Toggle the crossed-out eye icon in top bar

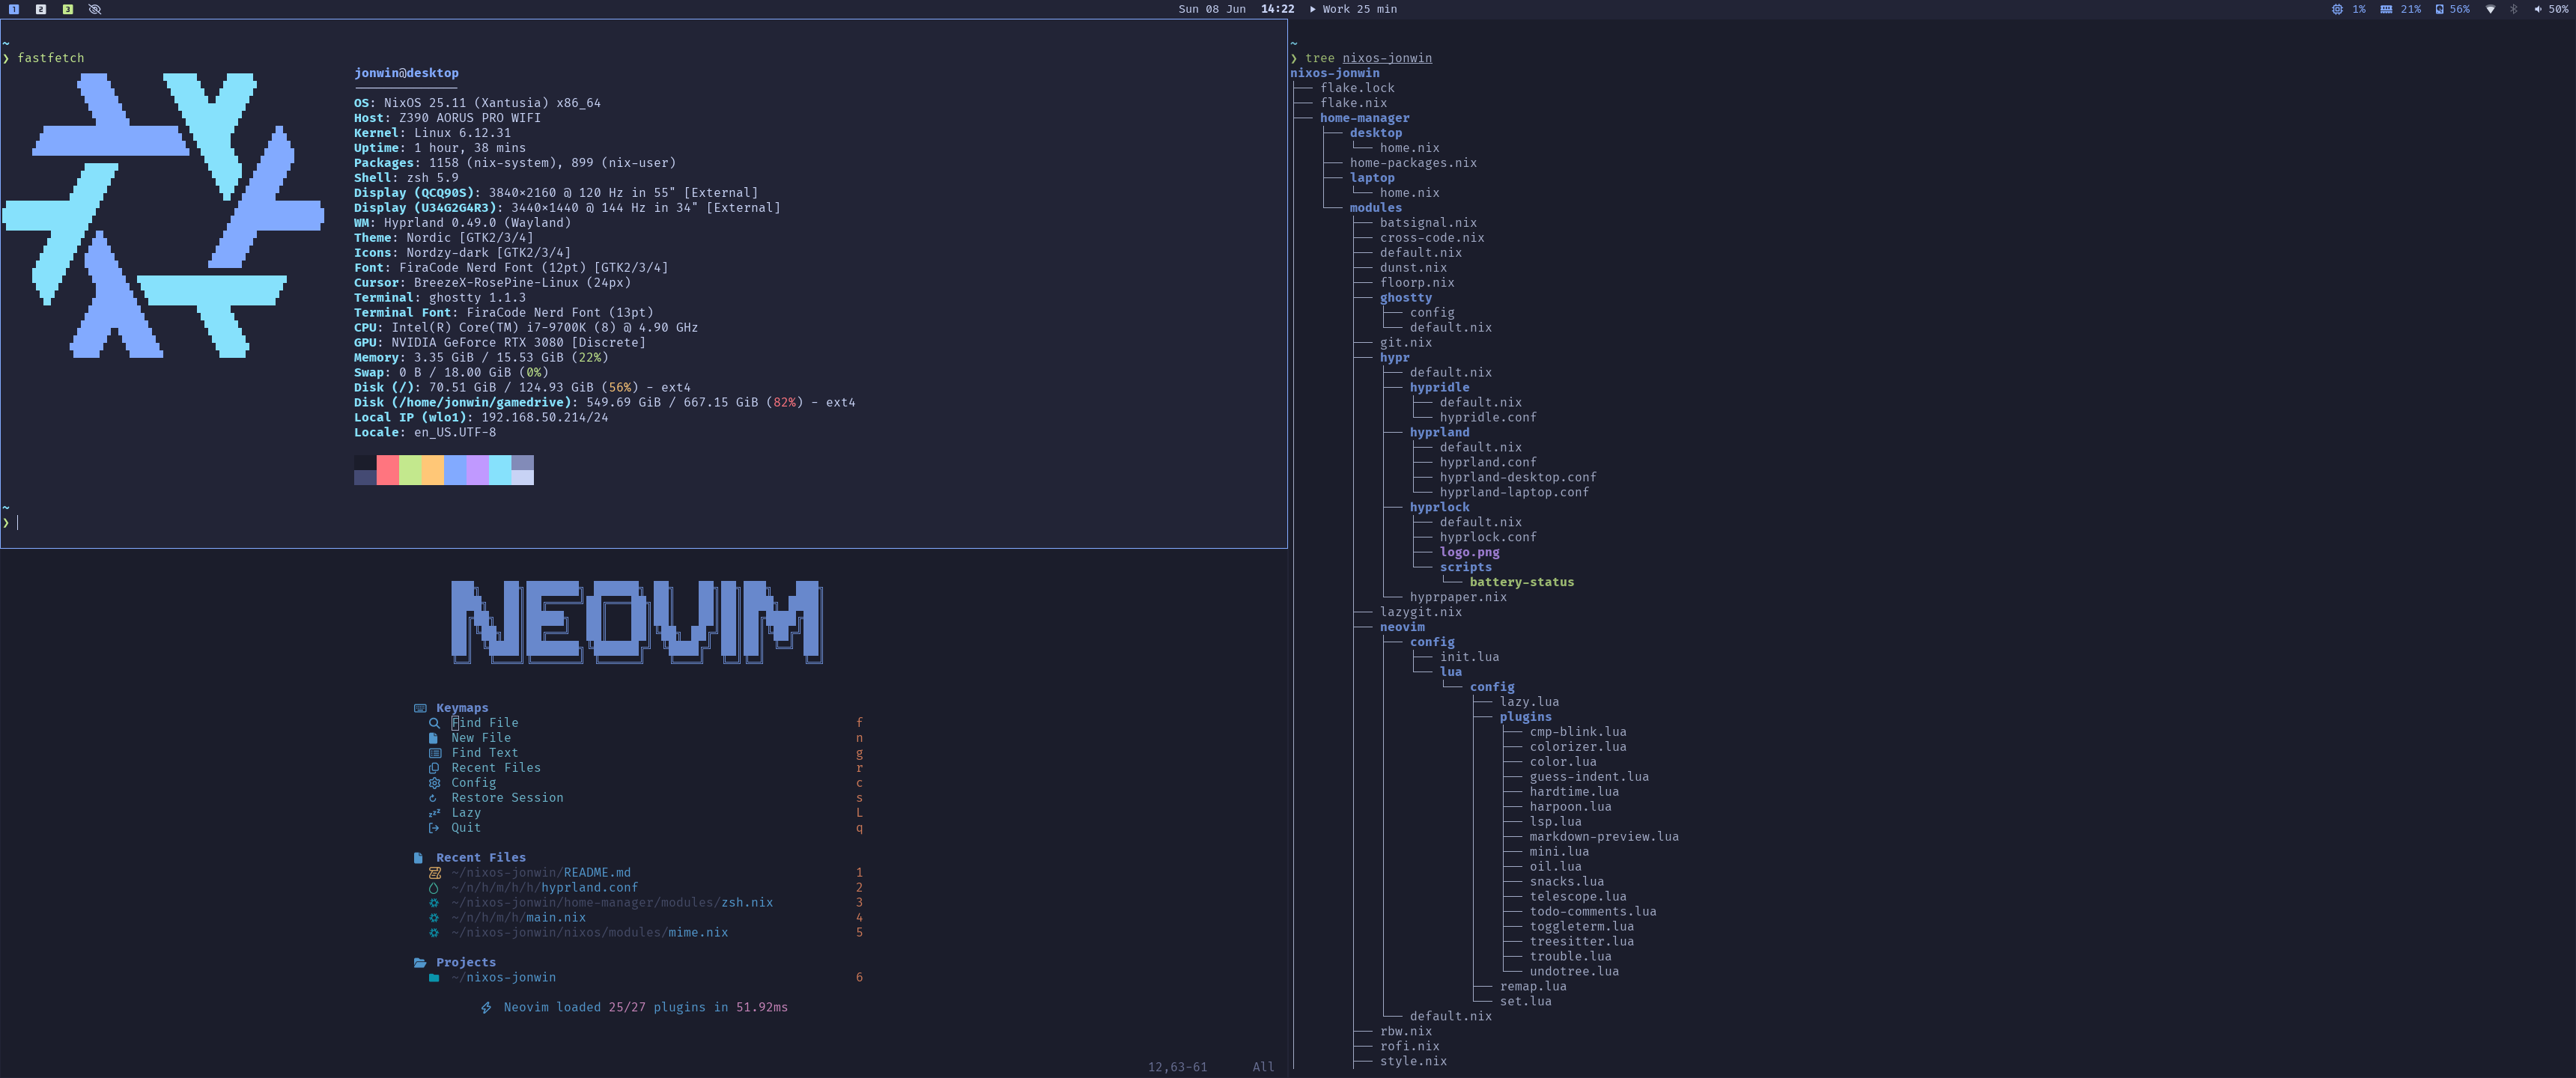coord(95,9)
